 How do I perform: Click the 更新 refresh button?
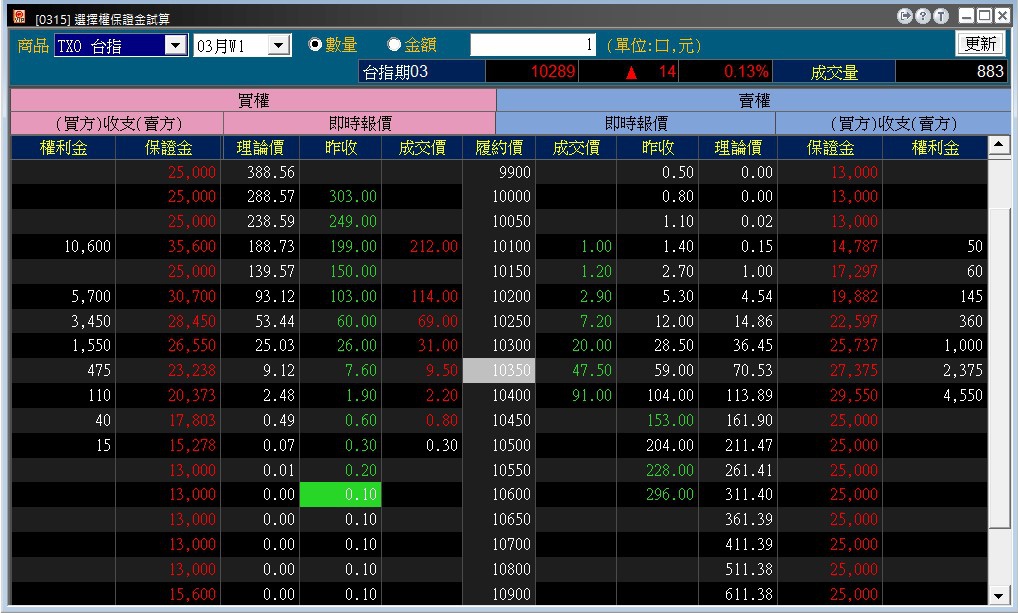(980, 44)
